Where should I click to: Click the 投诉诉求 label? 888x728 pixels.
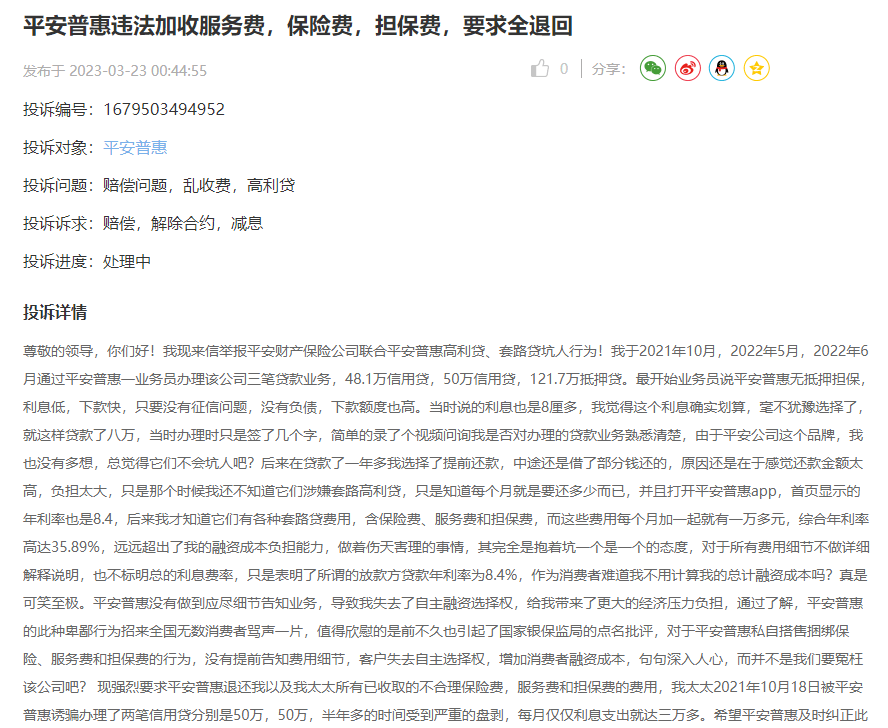click(58, 224)
